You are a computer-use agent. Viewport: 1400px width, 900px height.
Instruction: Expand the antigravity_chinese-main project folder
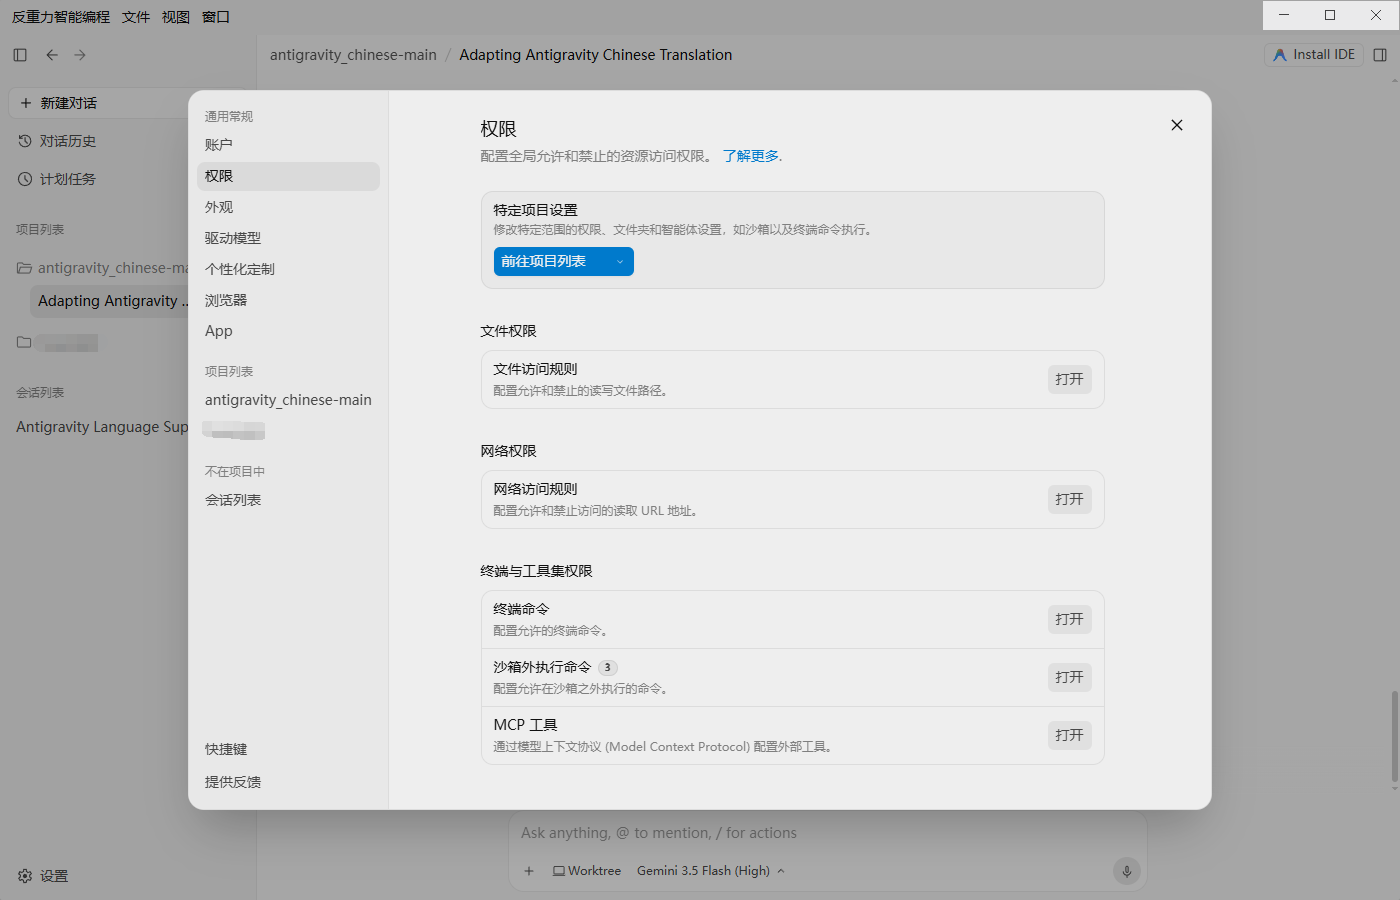[102, 268]
